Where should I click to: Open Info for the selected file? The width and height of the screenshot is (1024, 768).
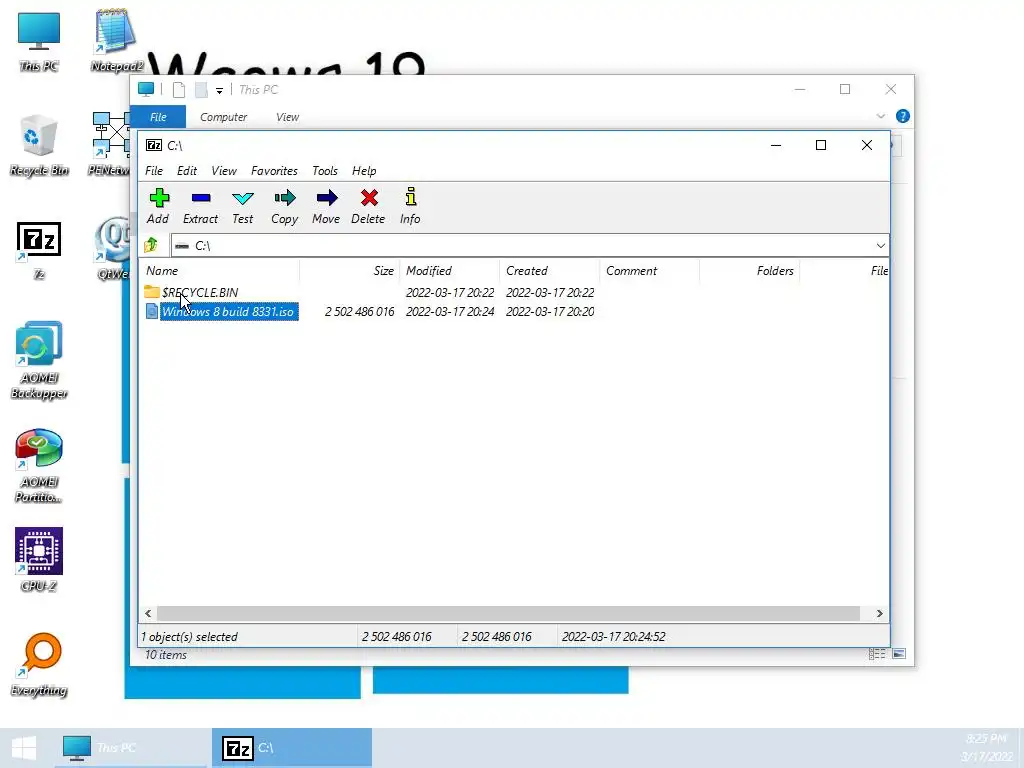pyautogui.click(x=410, y=206)
